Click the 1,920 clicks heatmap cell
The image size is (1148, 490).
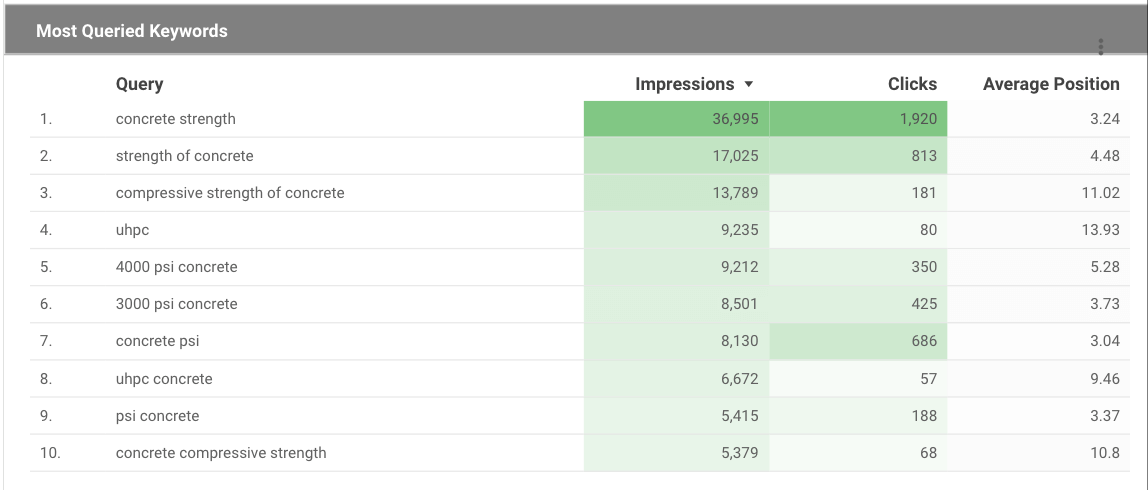tap(858, 119)
